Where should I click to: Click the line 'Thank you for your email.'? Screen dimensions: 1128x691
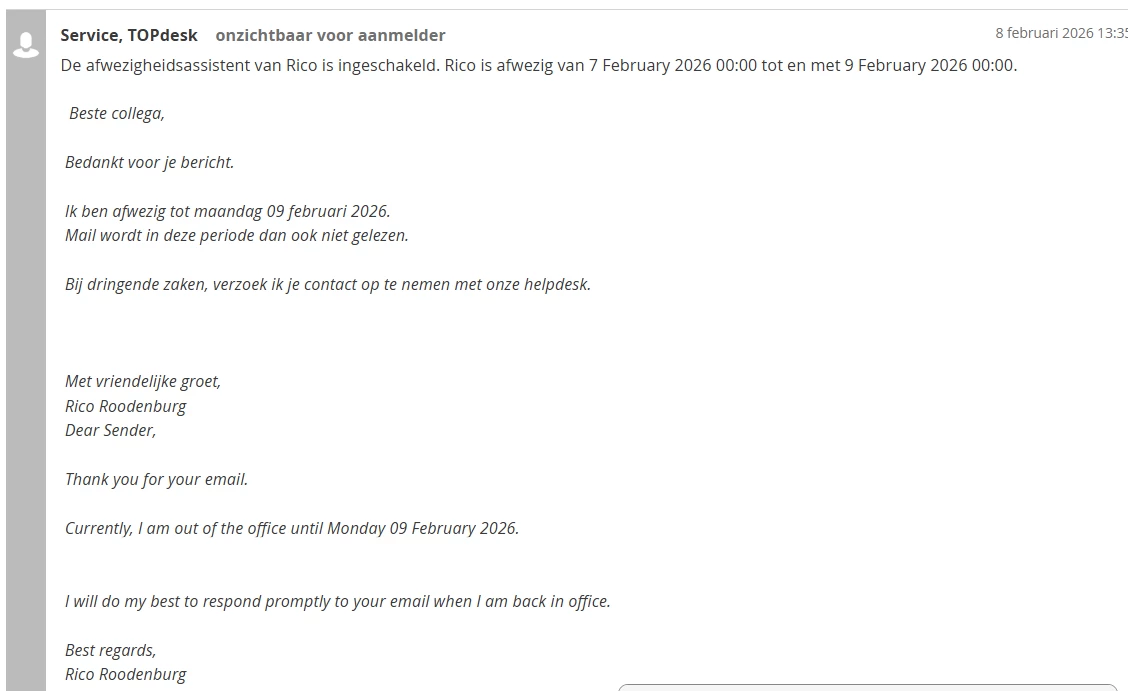click(x=156, y=479)
